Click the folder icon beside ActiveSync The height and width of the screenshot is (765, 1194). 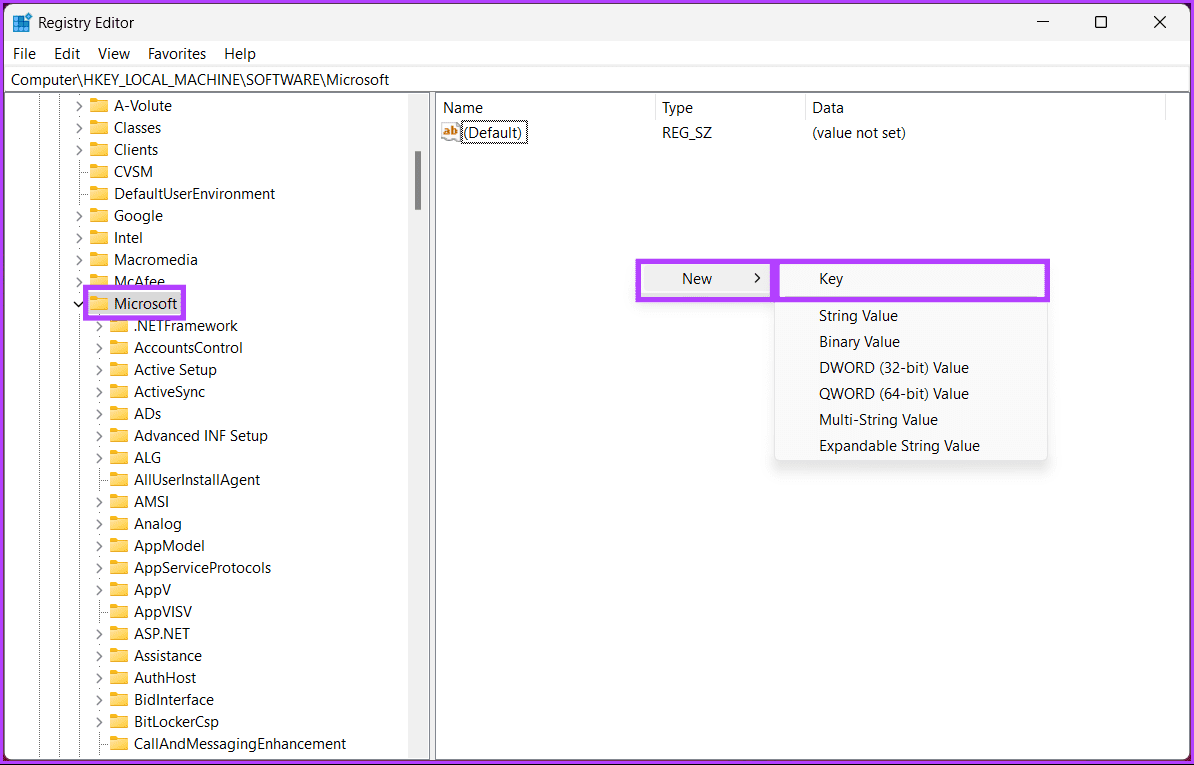(119, 392)
